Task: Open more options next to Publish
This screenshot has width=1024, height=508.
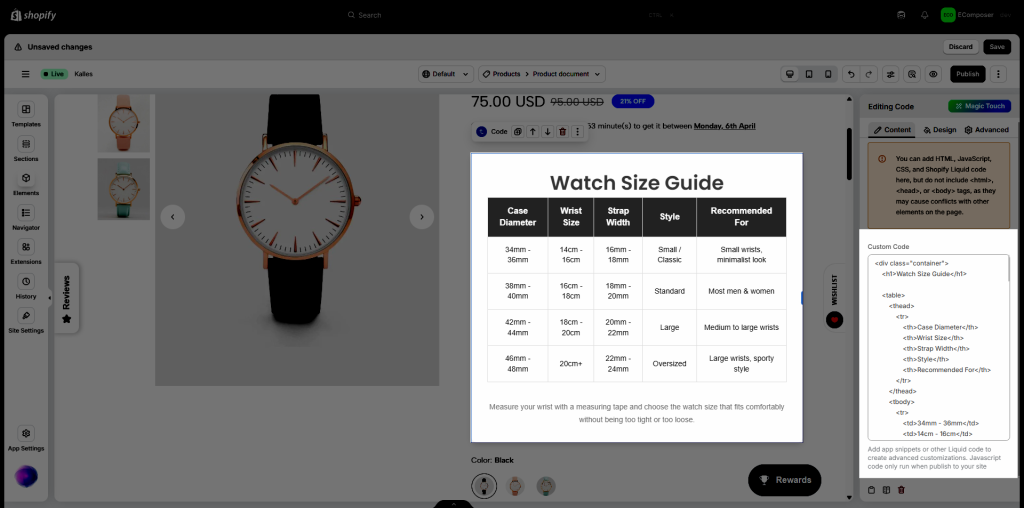Action: [x=999, y=74]
